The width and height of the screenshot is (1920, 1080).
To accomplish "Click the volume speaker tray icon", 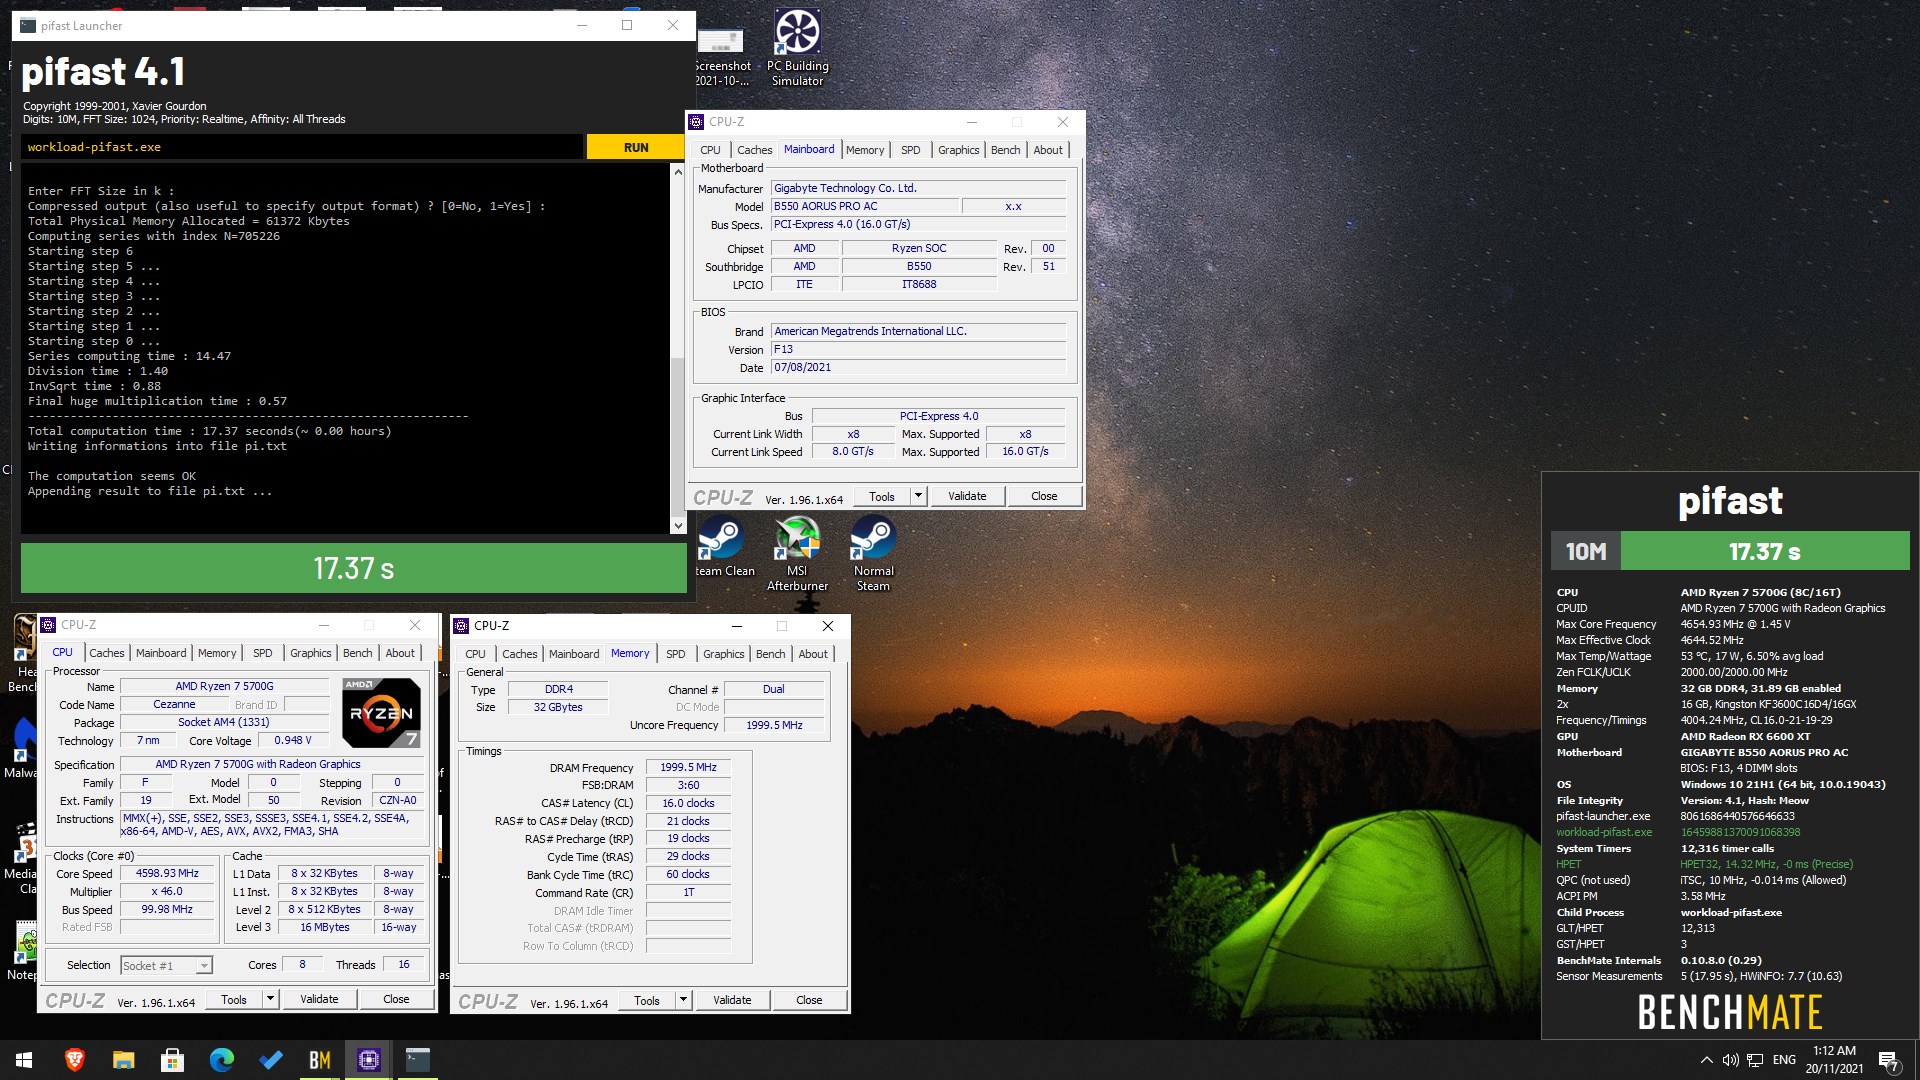I will 1730,1060.
